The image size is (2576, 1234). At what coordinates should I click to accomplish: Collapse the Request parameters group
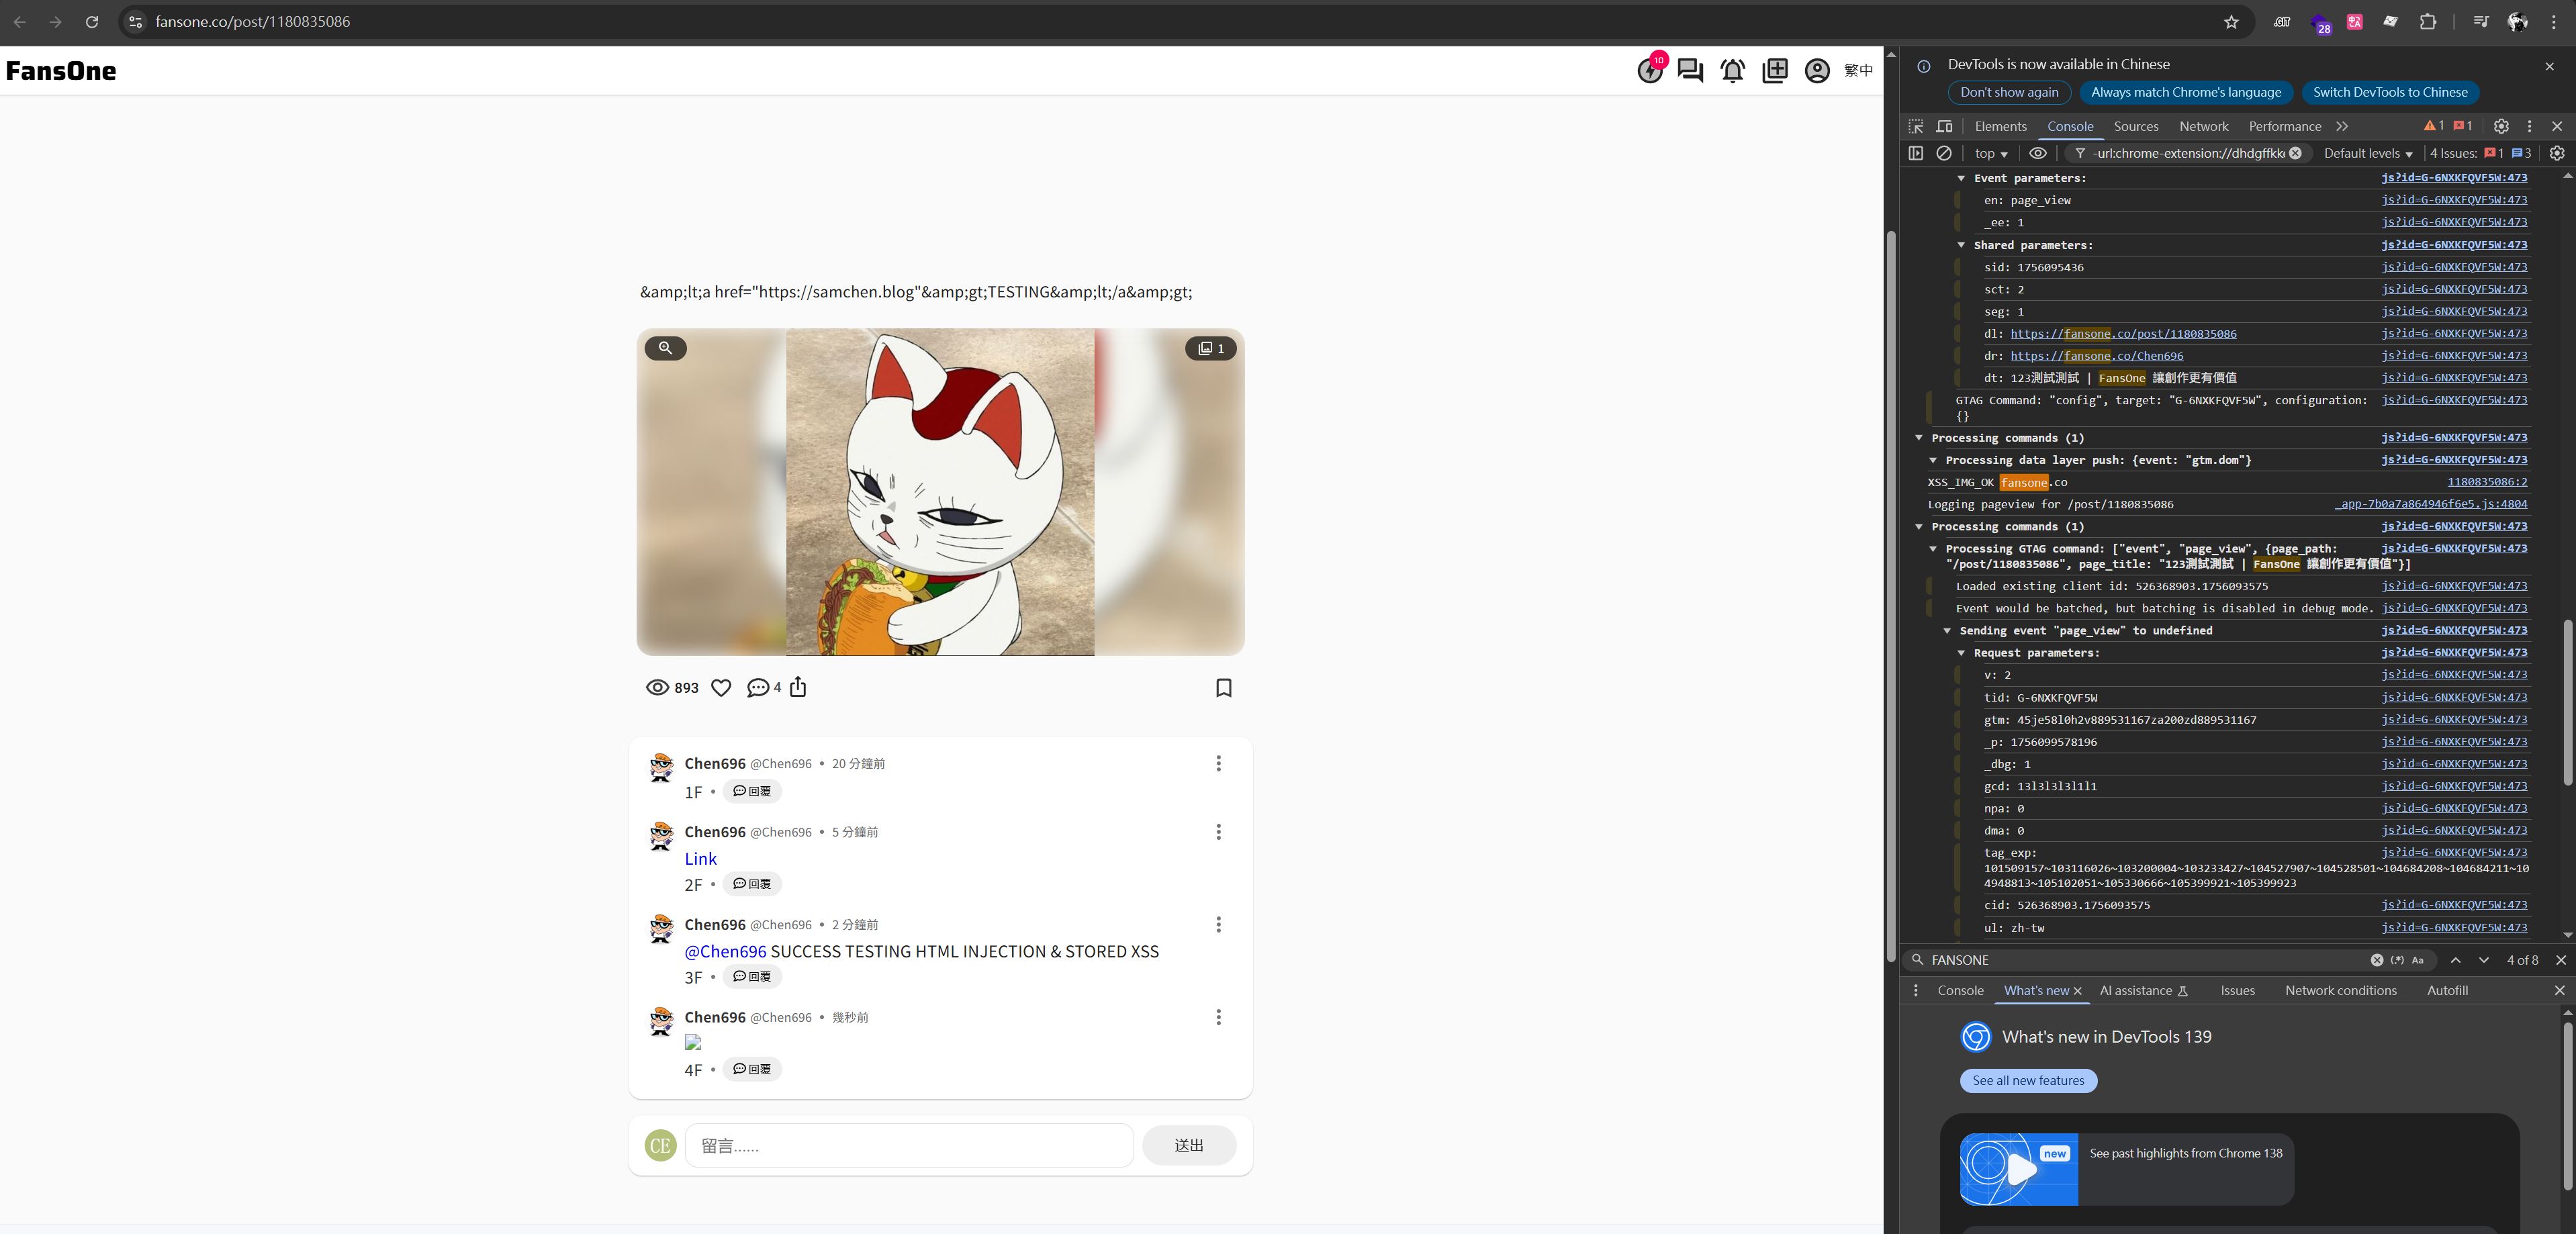click(x=1961, y=653)
